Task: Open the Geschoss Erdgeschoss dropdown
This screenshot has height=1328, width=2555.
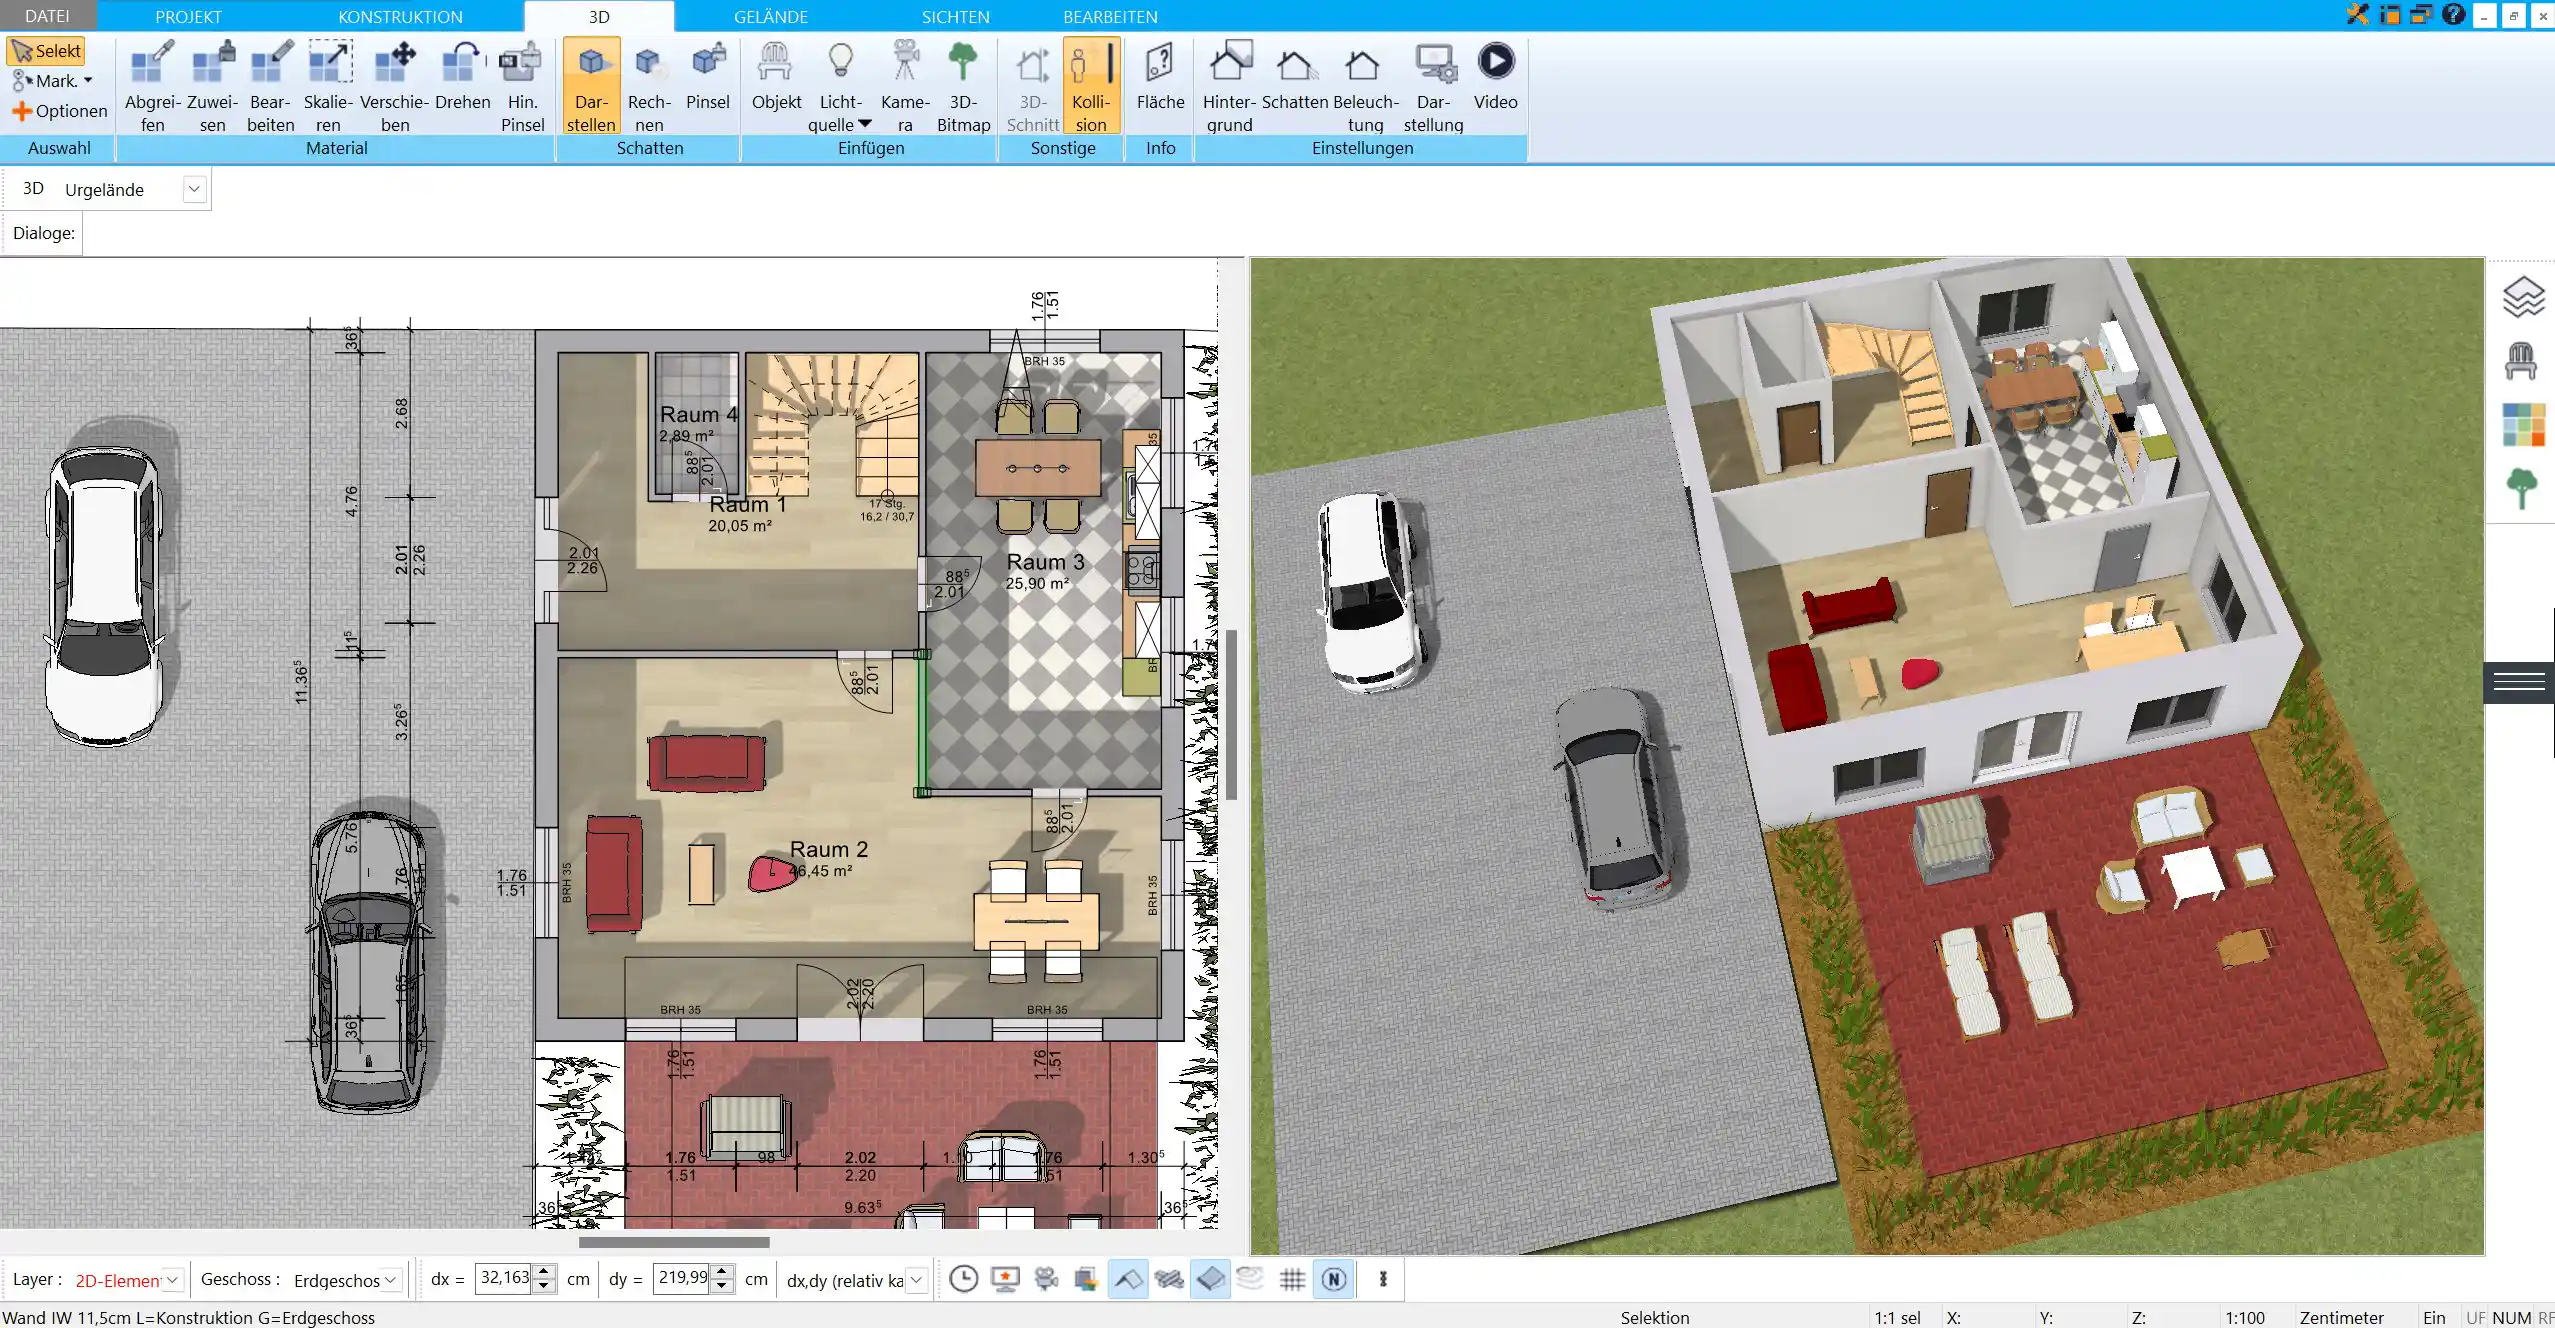Action: [391, 1280]
